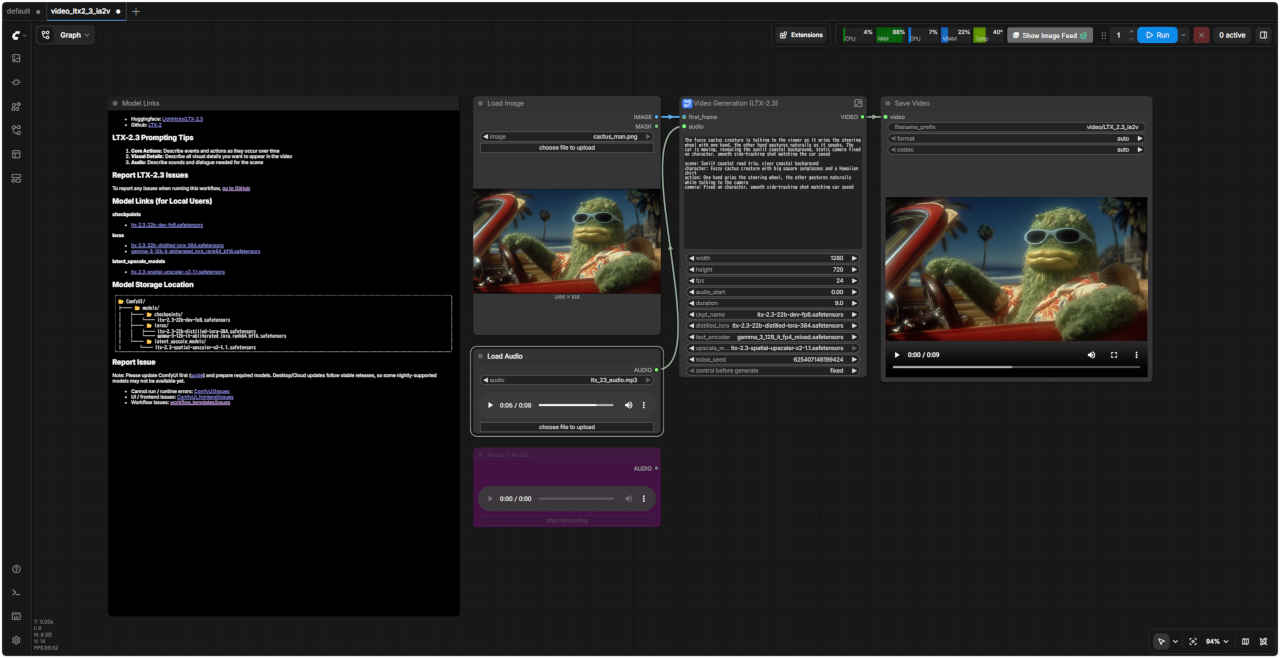Open the workflows sidebar icon

click(x=16, y=130)
